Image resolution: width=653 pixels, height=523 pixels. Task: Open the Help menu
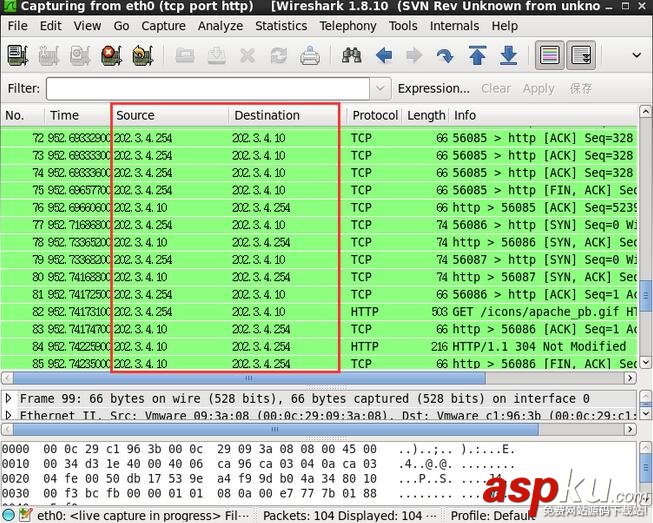coord(504,26)
